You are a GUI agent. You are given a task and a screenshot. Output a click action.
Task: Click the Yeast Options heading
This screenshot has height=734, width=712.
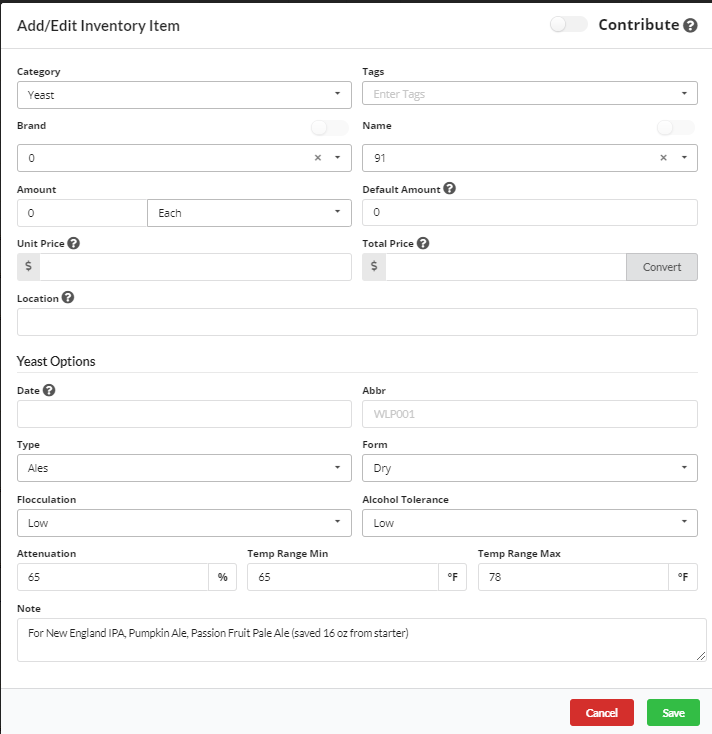56,361
